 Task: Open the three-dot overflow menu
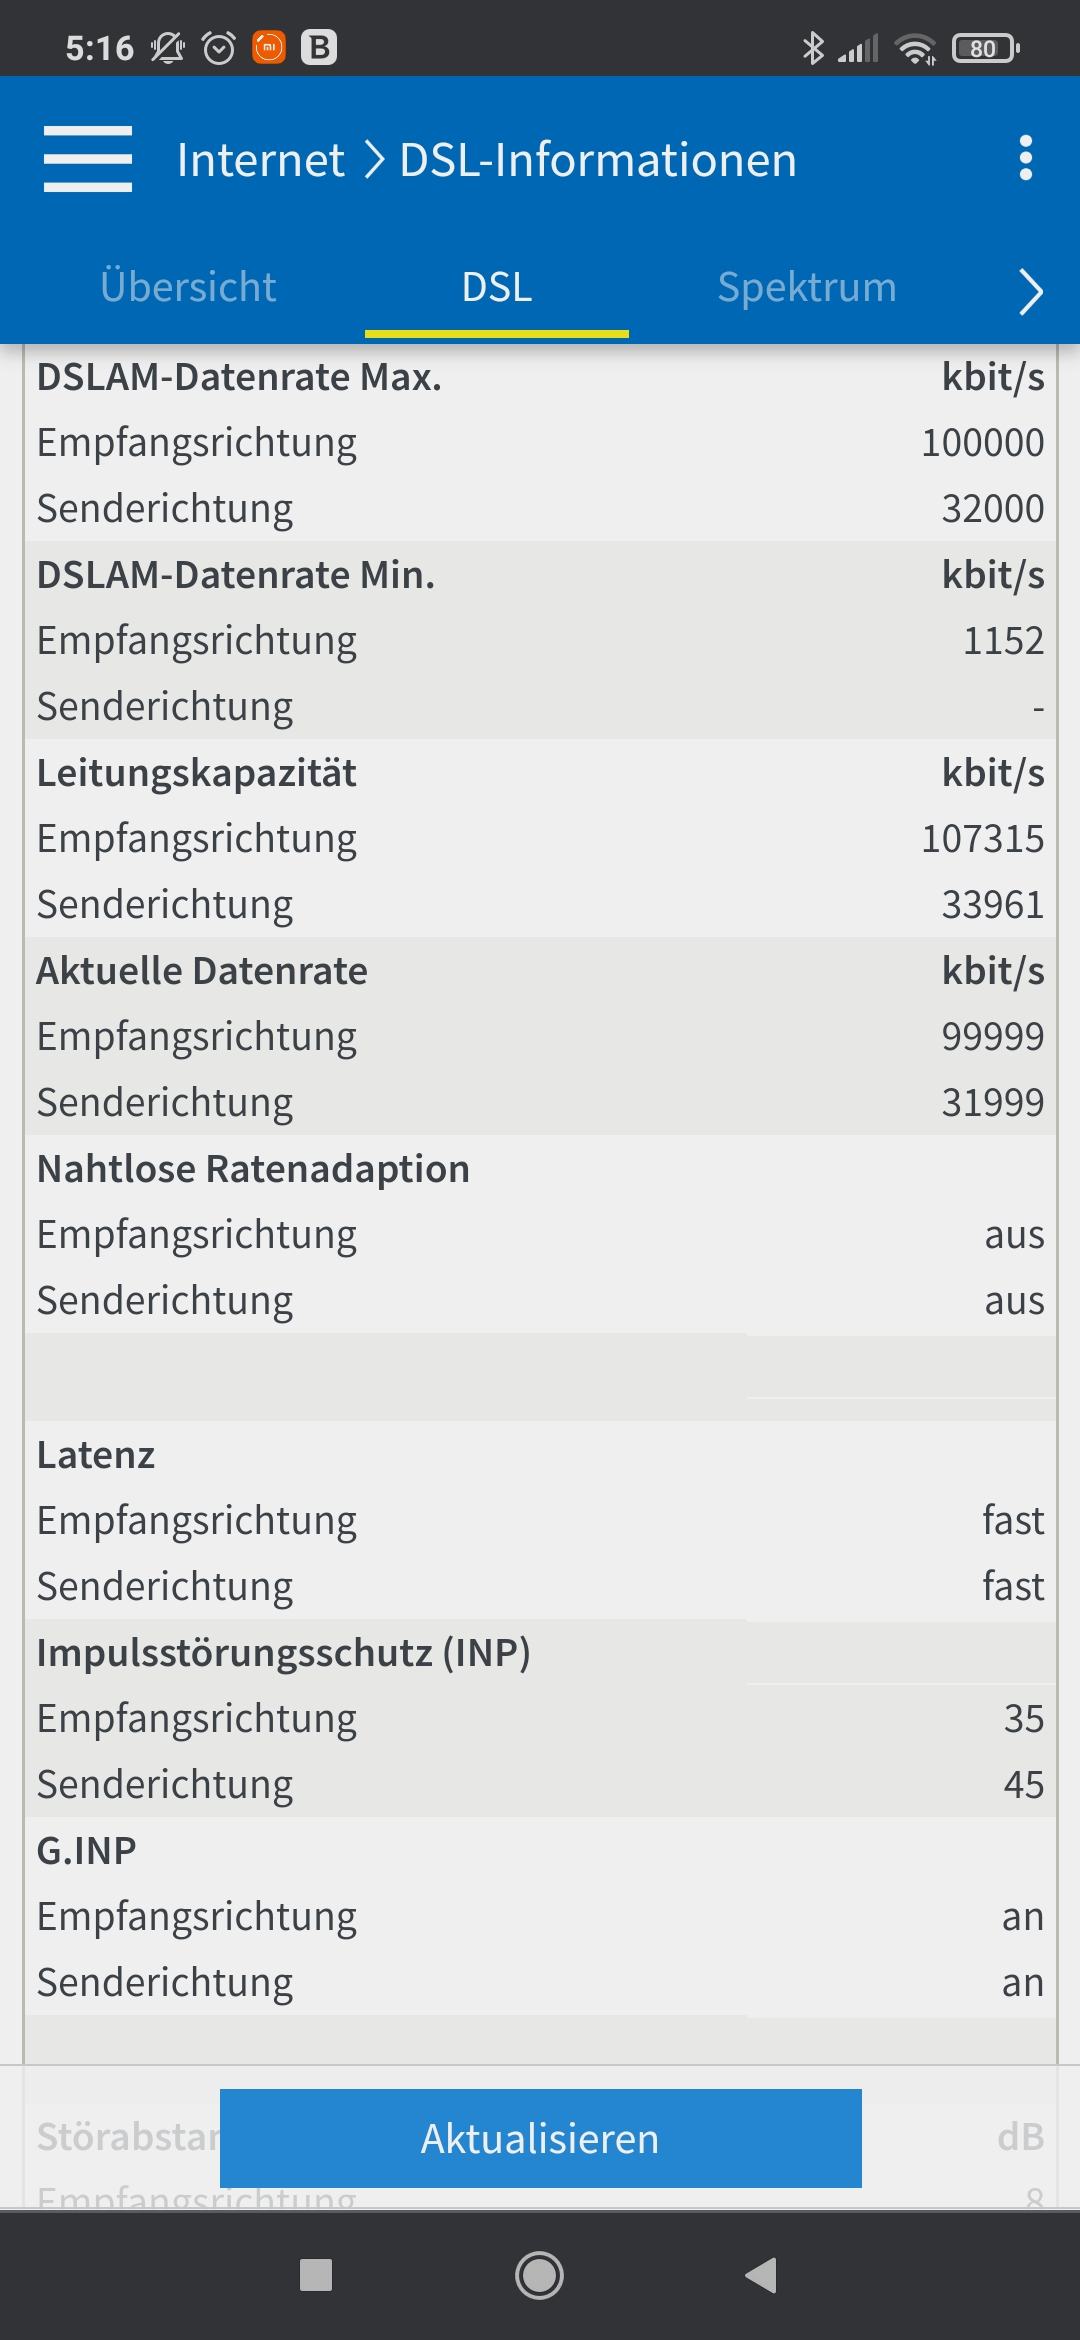pos(1025,159)
